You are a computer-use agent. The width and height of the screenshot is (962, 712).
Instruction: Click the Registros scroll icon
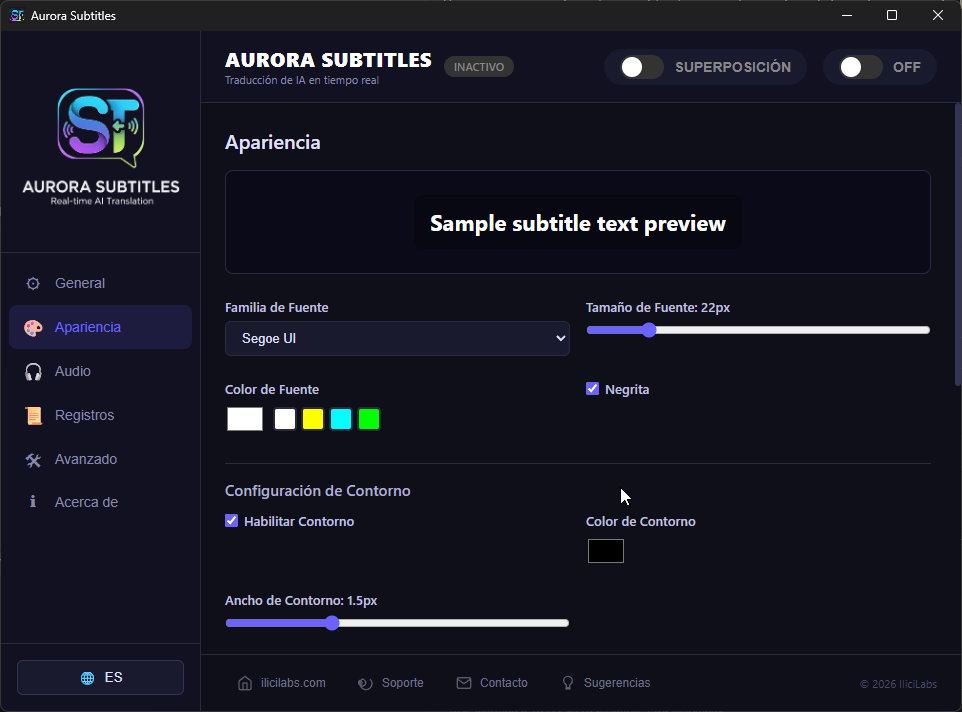(33, 416)
